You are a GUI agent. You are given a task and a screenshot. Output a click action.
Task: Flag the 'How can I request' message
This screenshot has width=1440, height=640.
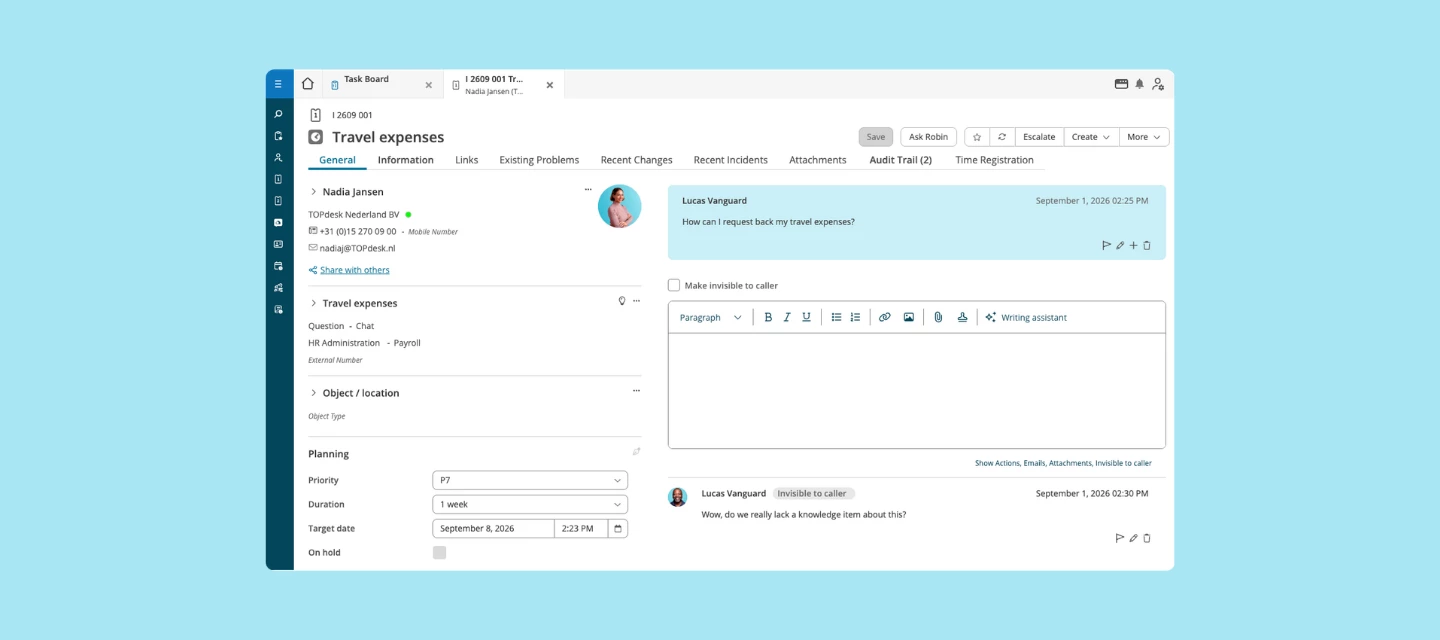1106,245
